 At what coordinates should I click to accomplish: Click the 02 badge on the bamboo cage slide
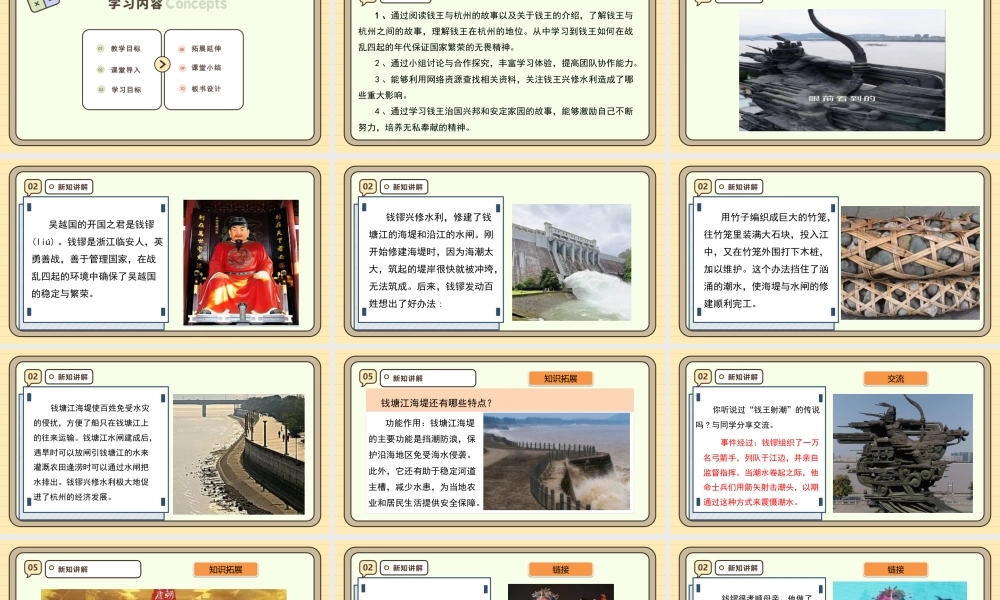(703, 187)
